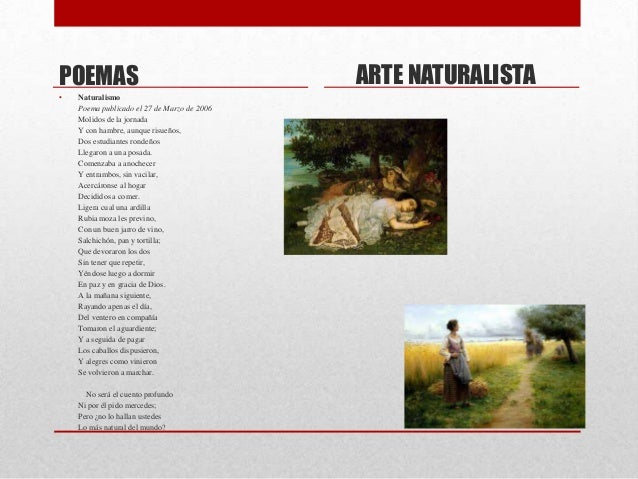Click the line 'A la mañana siguiente,'
The width and height of the screenshot is (638, 479).
(115, 295)
